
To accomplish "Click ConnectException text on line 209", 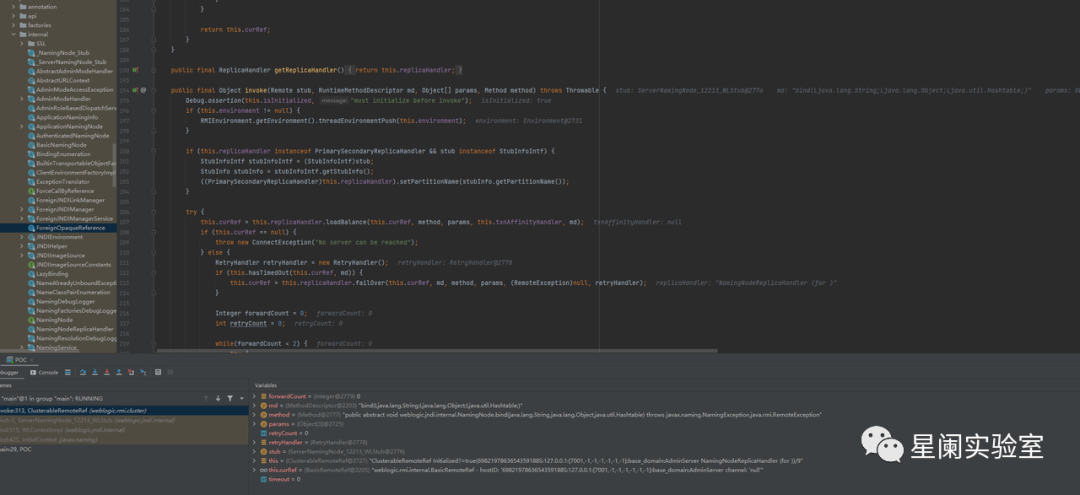I will (282, 242).
